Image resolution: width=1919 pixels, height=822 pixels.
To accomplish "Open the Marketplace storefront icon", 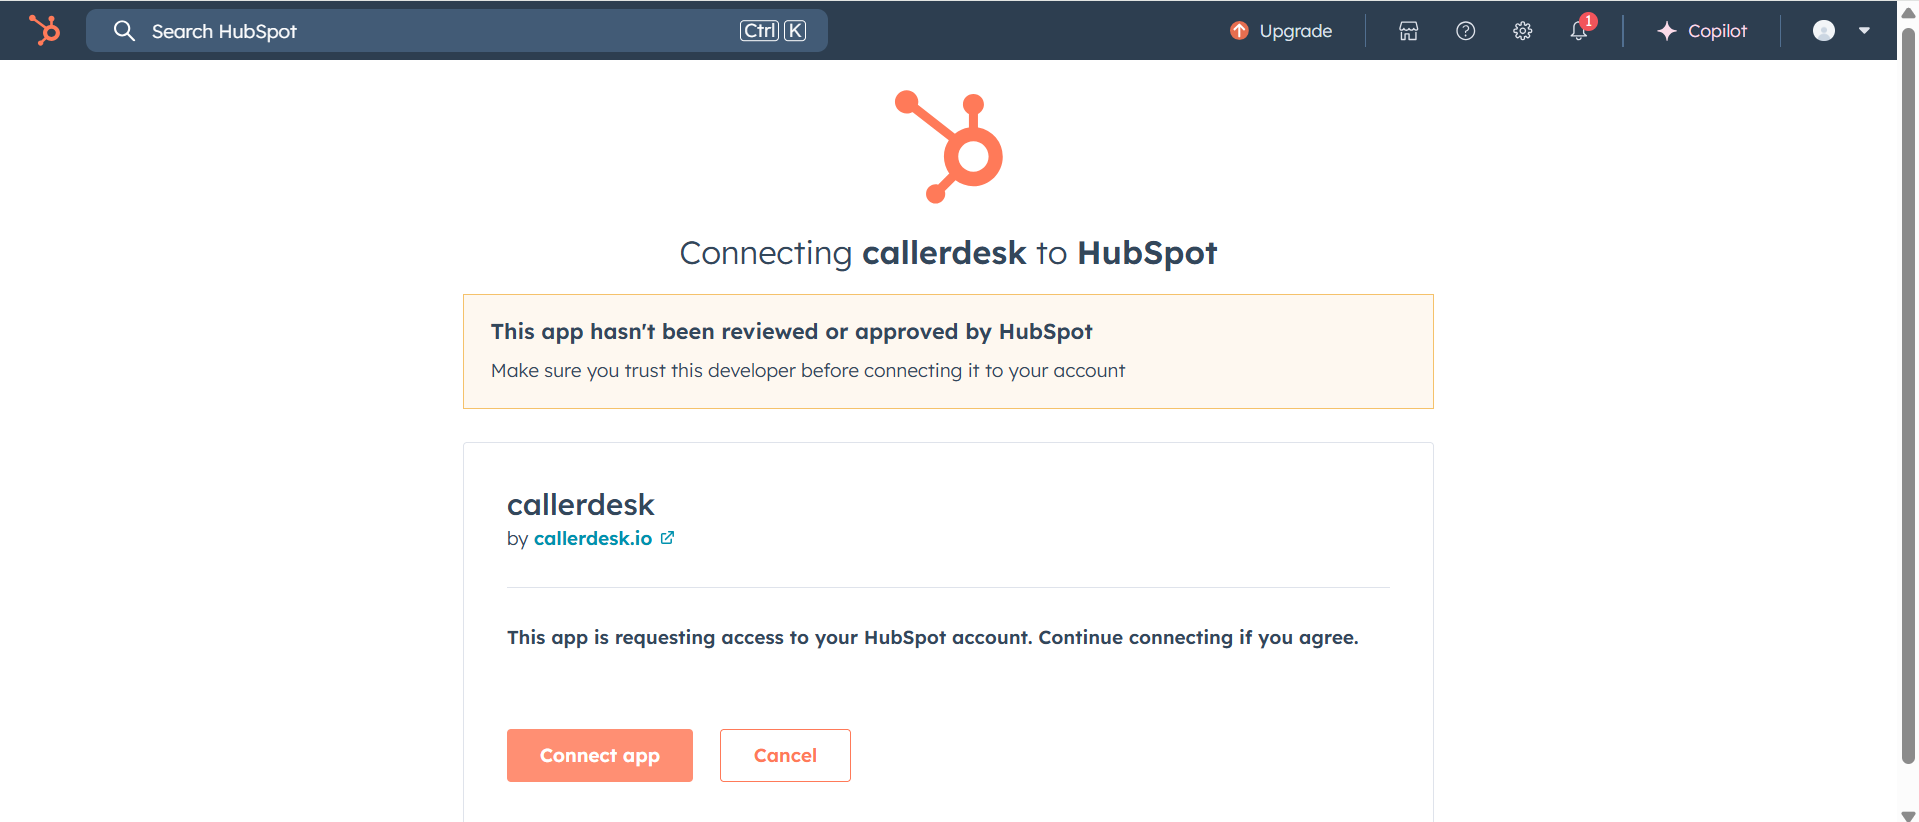I will (x=1408, y=31).
